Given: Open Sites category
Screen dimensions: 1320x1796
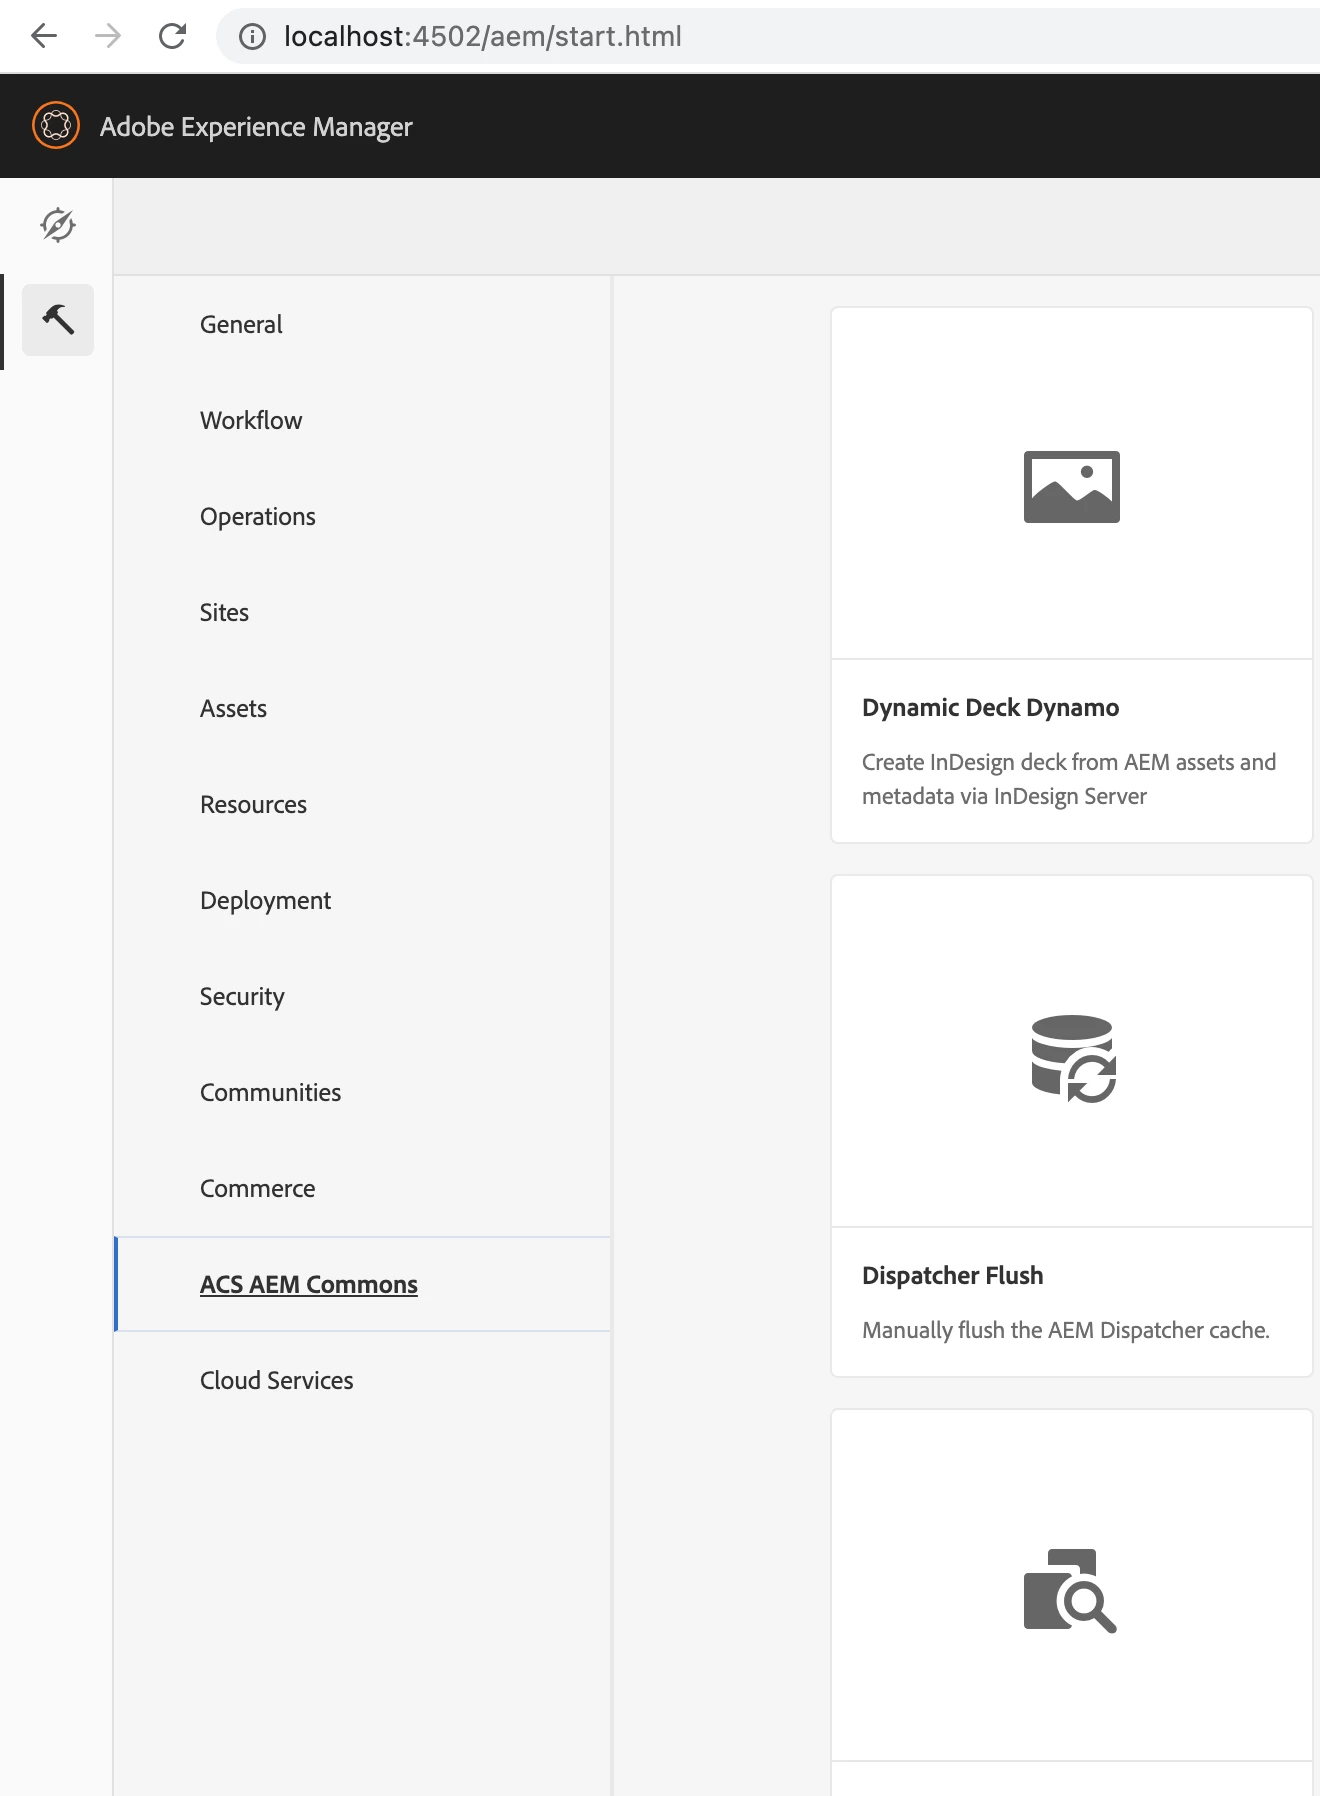Looking at the screenshot, I should coord(224,612).
